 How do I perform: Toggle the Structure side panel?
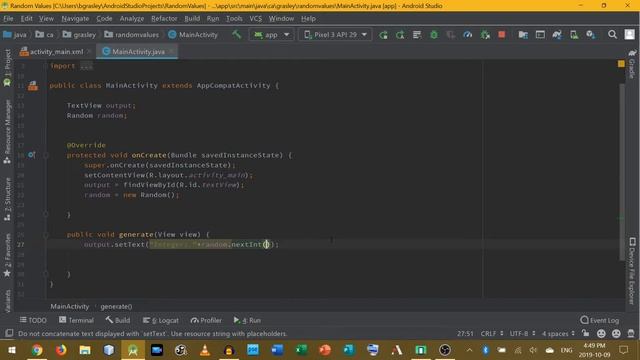[7, 199]
